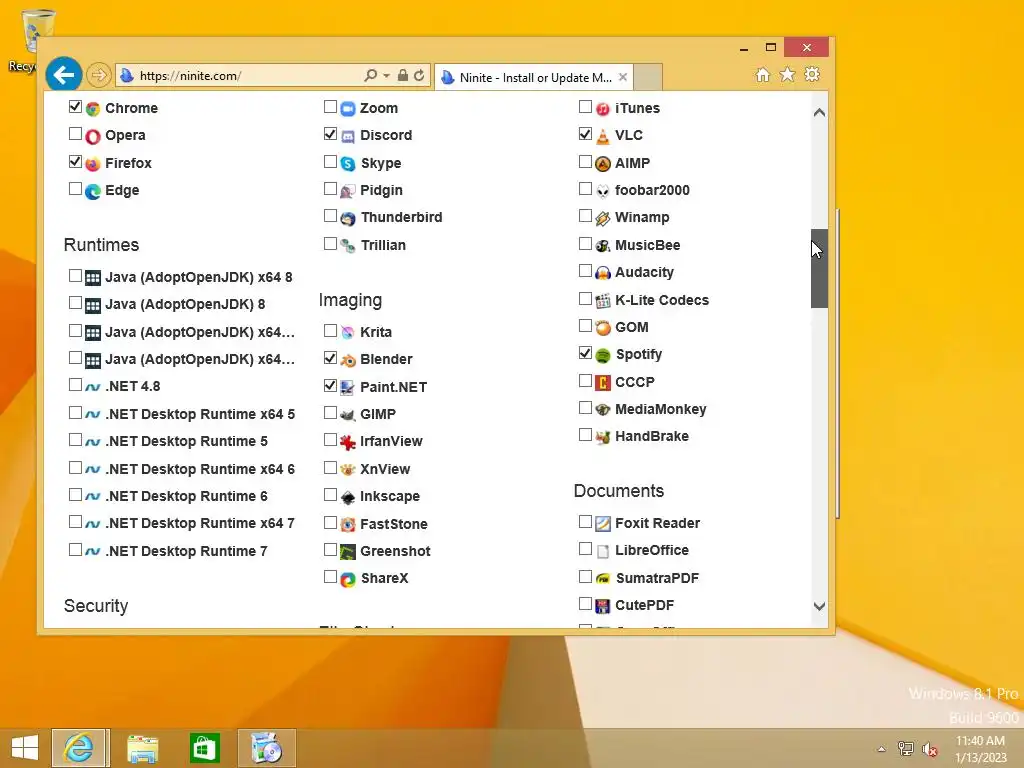The image size is (1024, 768).
Task: Click the iTunes icon
Action: 603,108
